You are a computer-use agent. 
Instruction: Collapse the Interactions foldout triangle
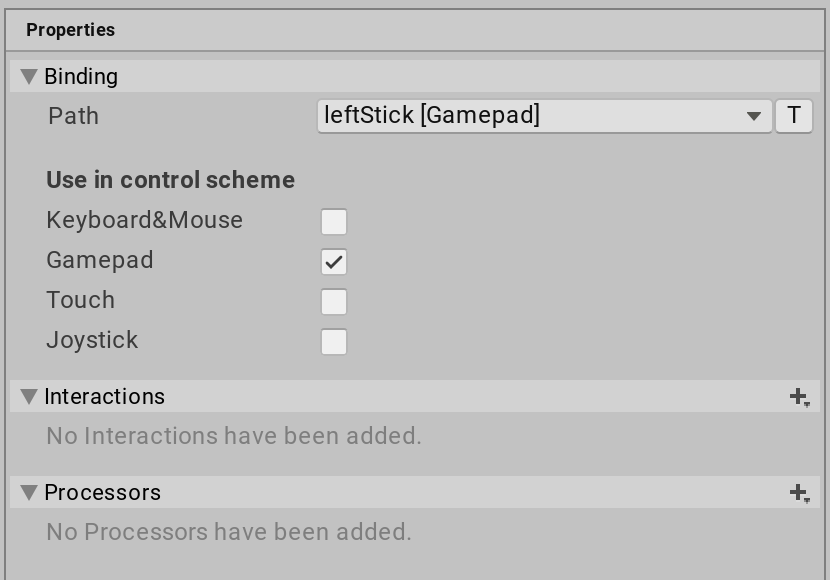pos(28,397)
